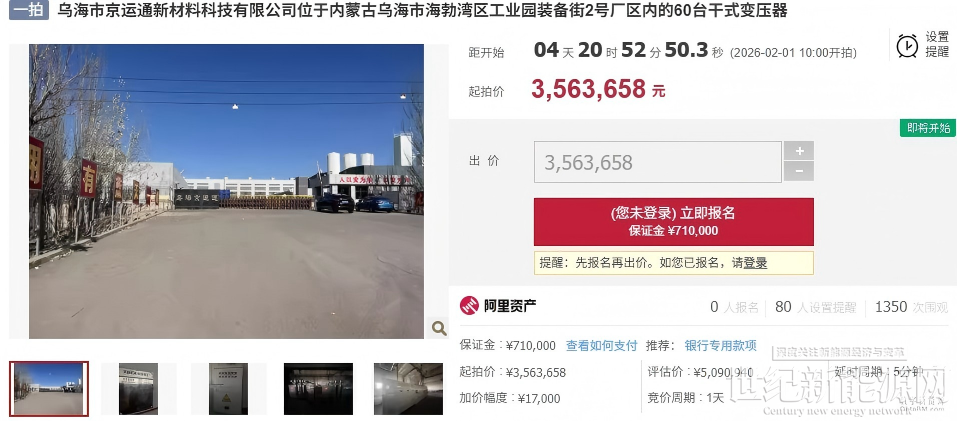Image resolution: width=957 pixels, height=421 pixels.
Task: Click the 设置提醒 reminder text
Action: (x=937, y=45)
